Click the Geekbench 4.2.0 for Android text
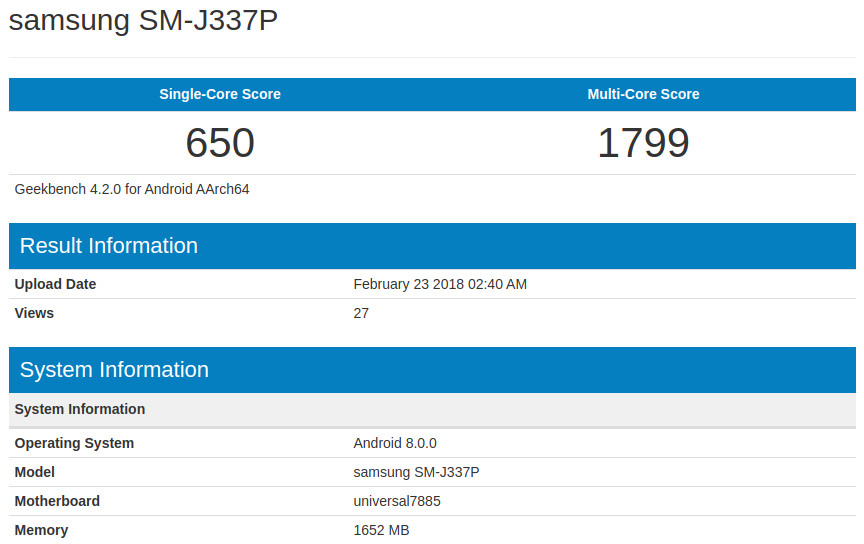 coord(132,189)
